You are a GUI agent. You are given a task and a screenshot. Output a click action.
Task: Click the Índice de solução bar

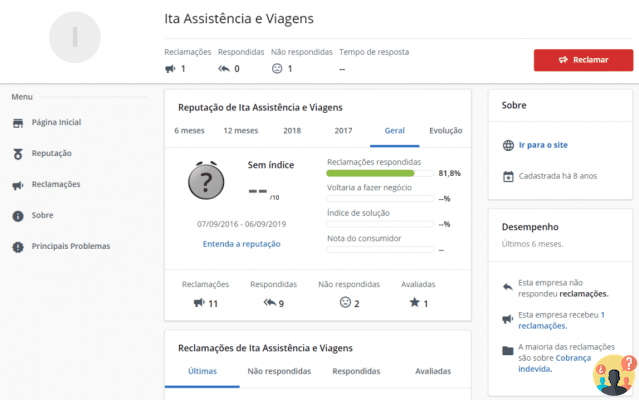point(380,224)
